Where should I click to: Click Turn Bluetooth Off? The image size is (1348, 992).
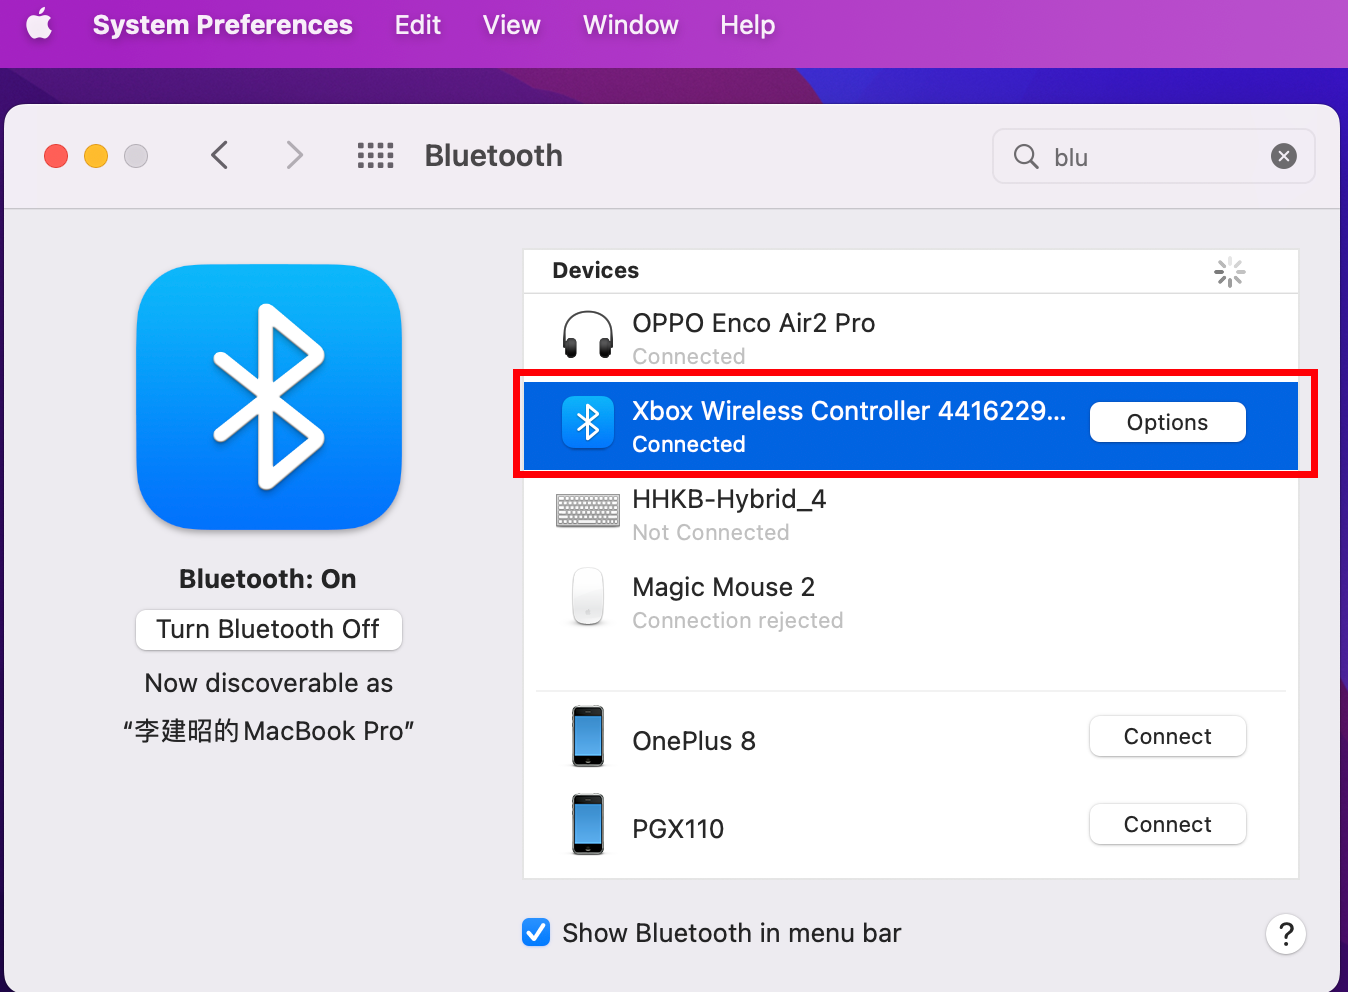click(268, 629)
